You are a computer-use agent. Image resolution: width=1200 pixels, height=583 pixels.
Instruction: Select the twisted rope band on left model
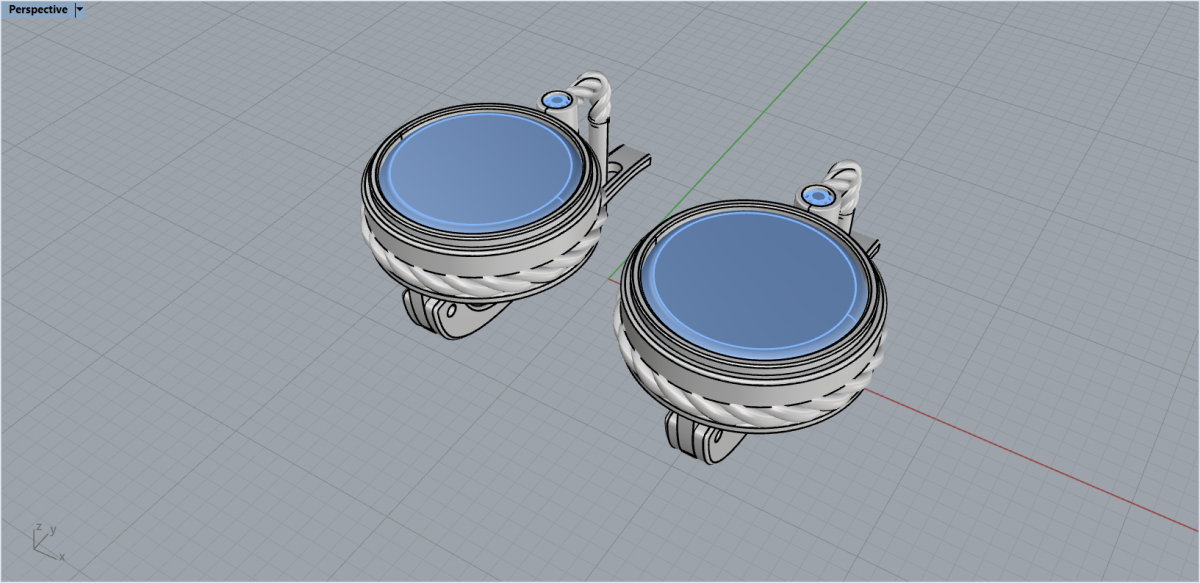(480, 281)
